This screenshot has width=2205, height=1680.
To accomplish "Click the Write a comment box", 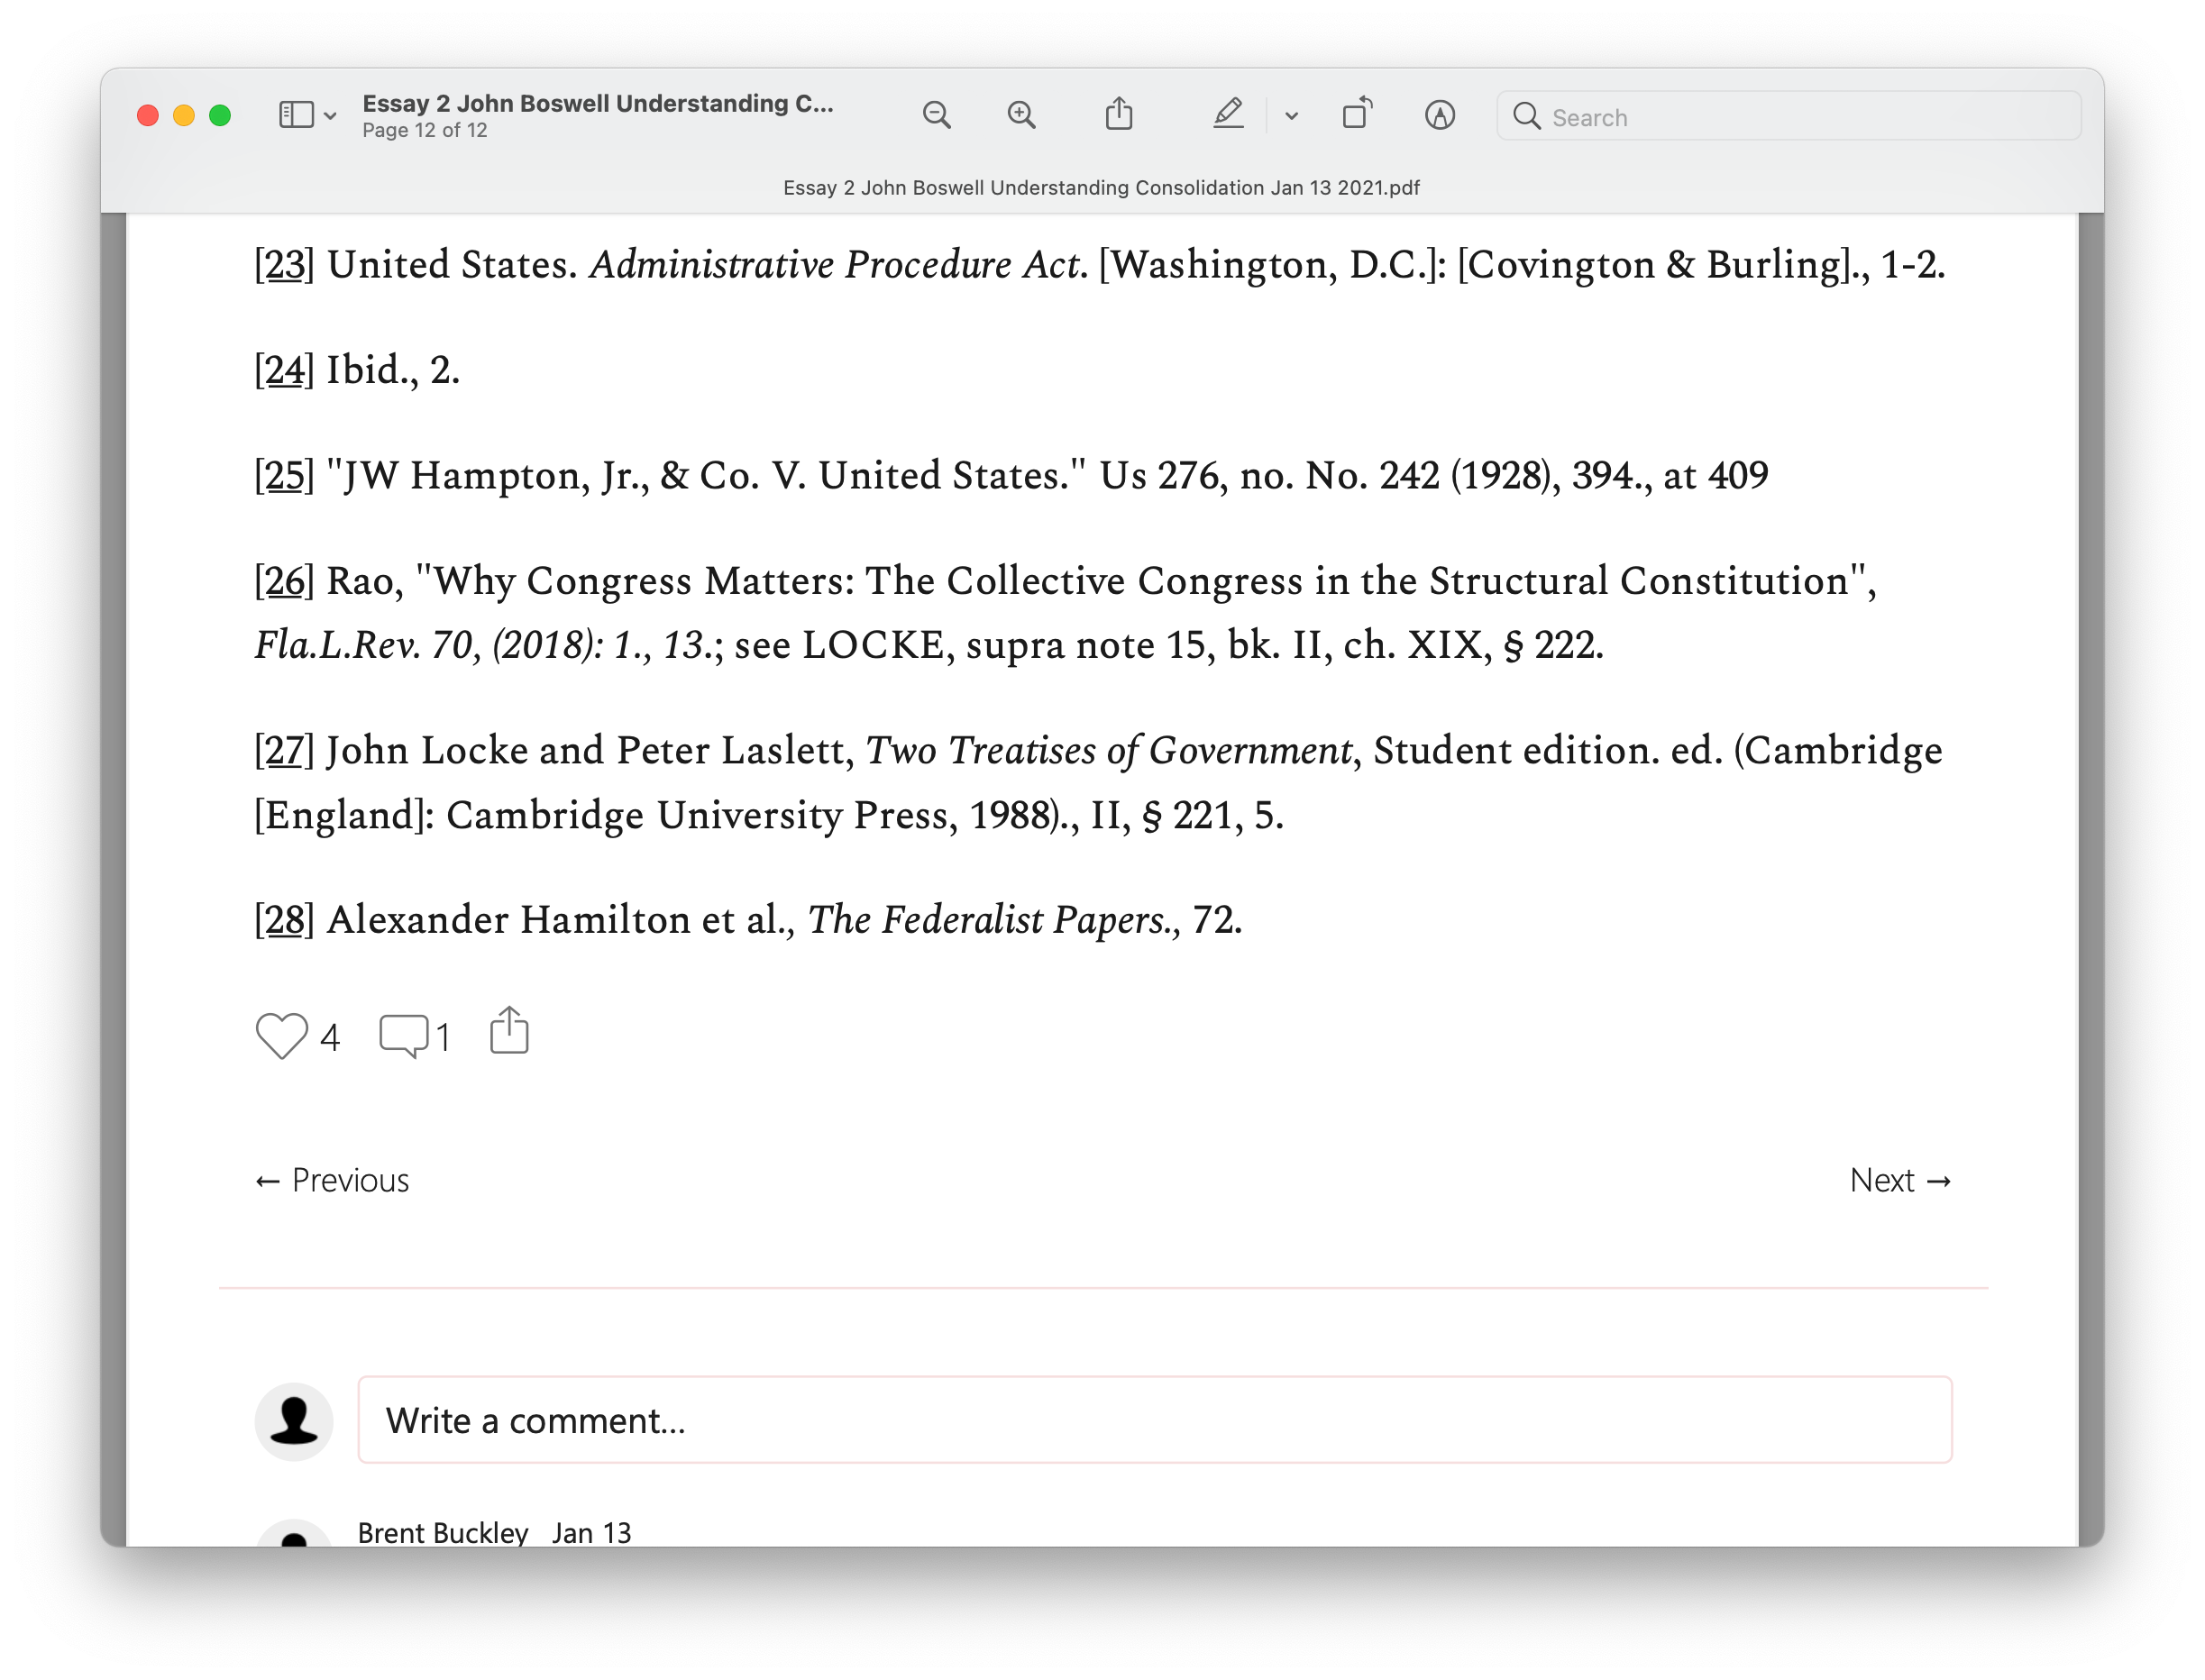I will click(x=1155, y=1420).
